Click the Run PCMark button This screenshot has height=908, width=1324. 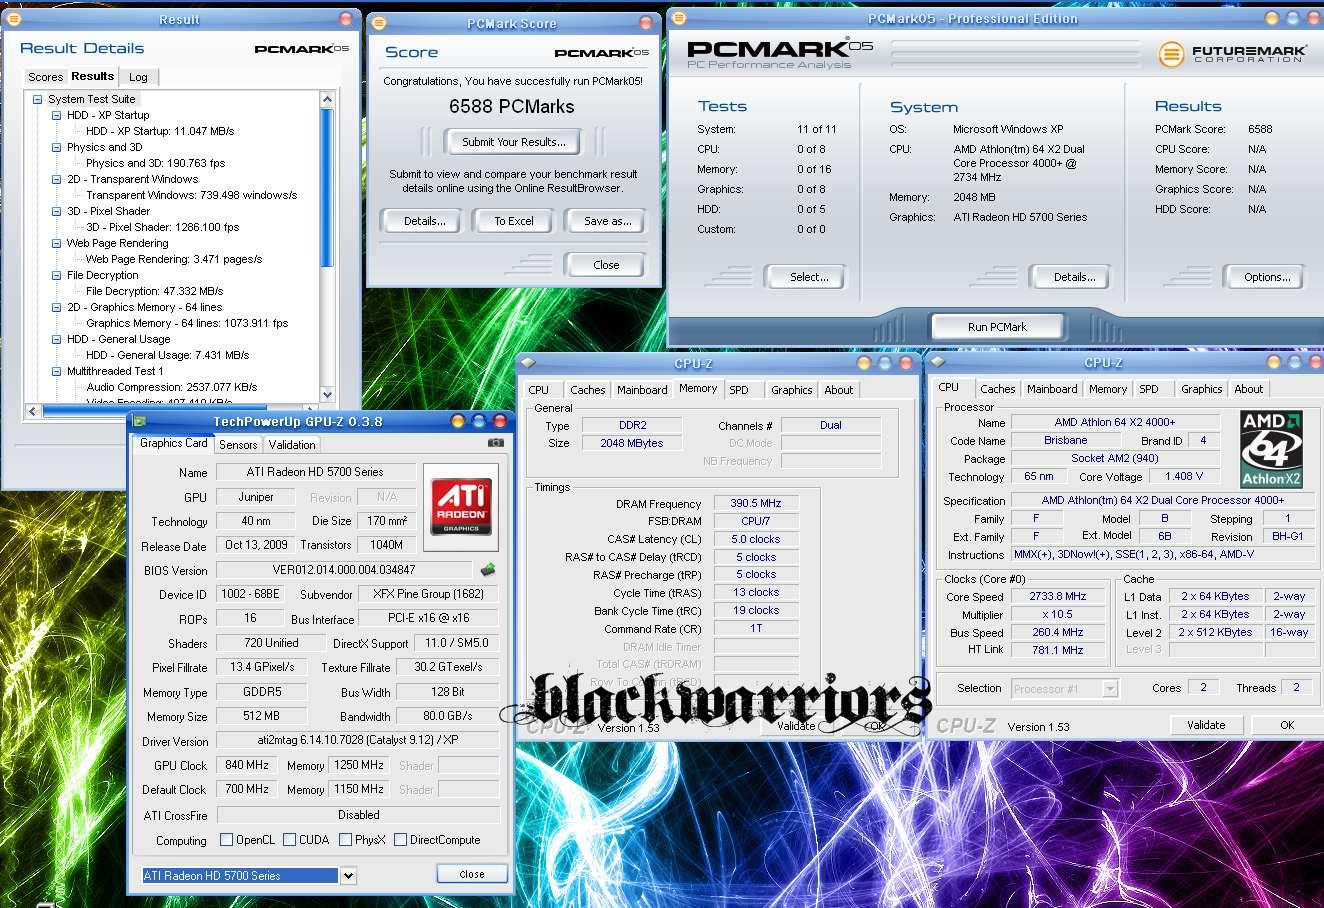click(997, 327)
